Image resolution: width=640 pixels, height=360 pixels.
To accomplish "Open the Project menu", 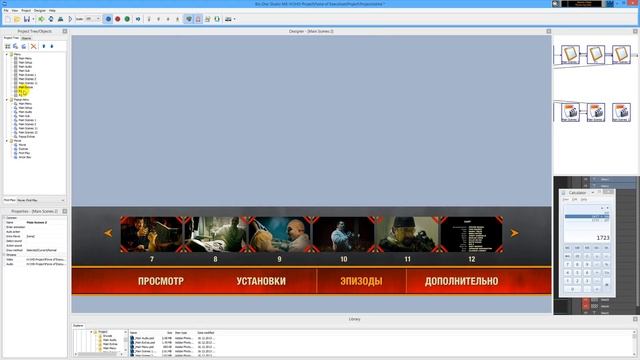I will point(26,10).
